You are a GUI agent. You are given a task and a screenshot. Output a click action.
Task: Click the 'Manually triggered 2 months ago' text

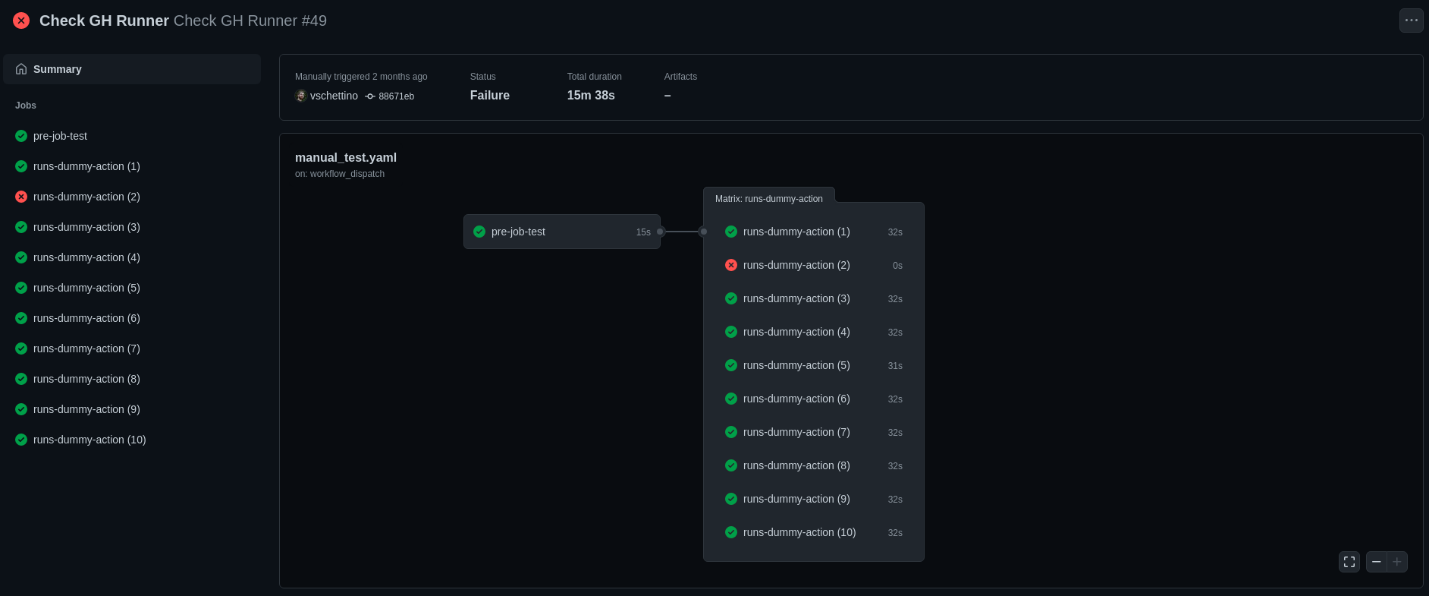361,76
